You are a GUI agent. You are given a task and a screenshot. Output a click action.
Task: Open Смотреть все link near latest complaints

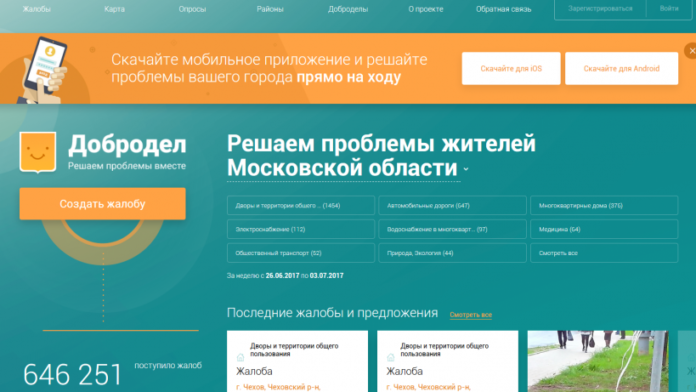click(471, 315)
